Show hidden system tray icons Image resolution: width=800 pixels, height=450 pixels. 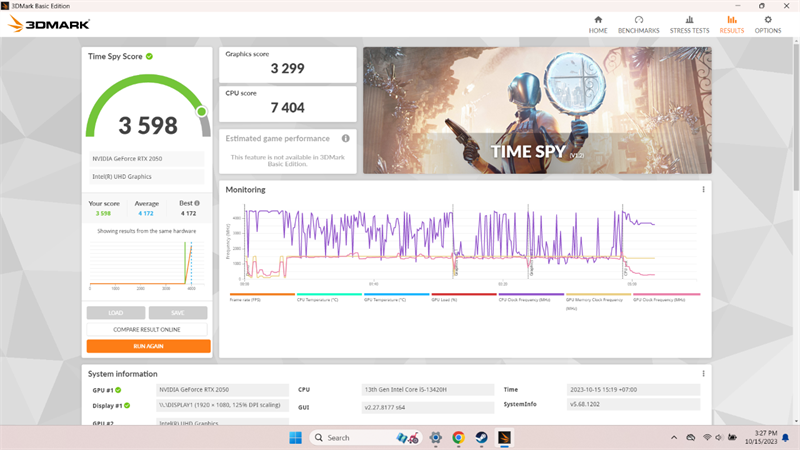(x=674, y=437)
